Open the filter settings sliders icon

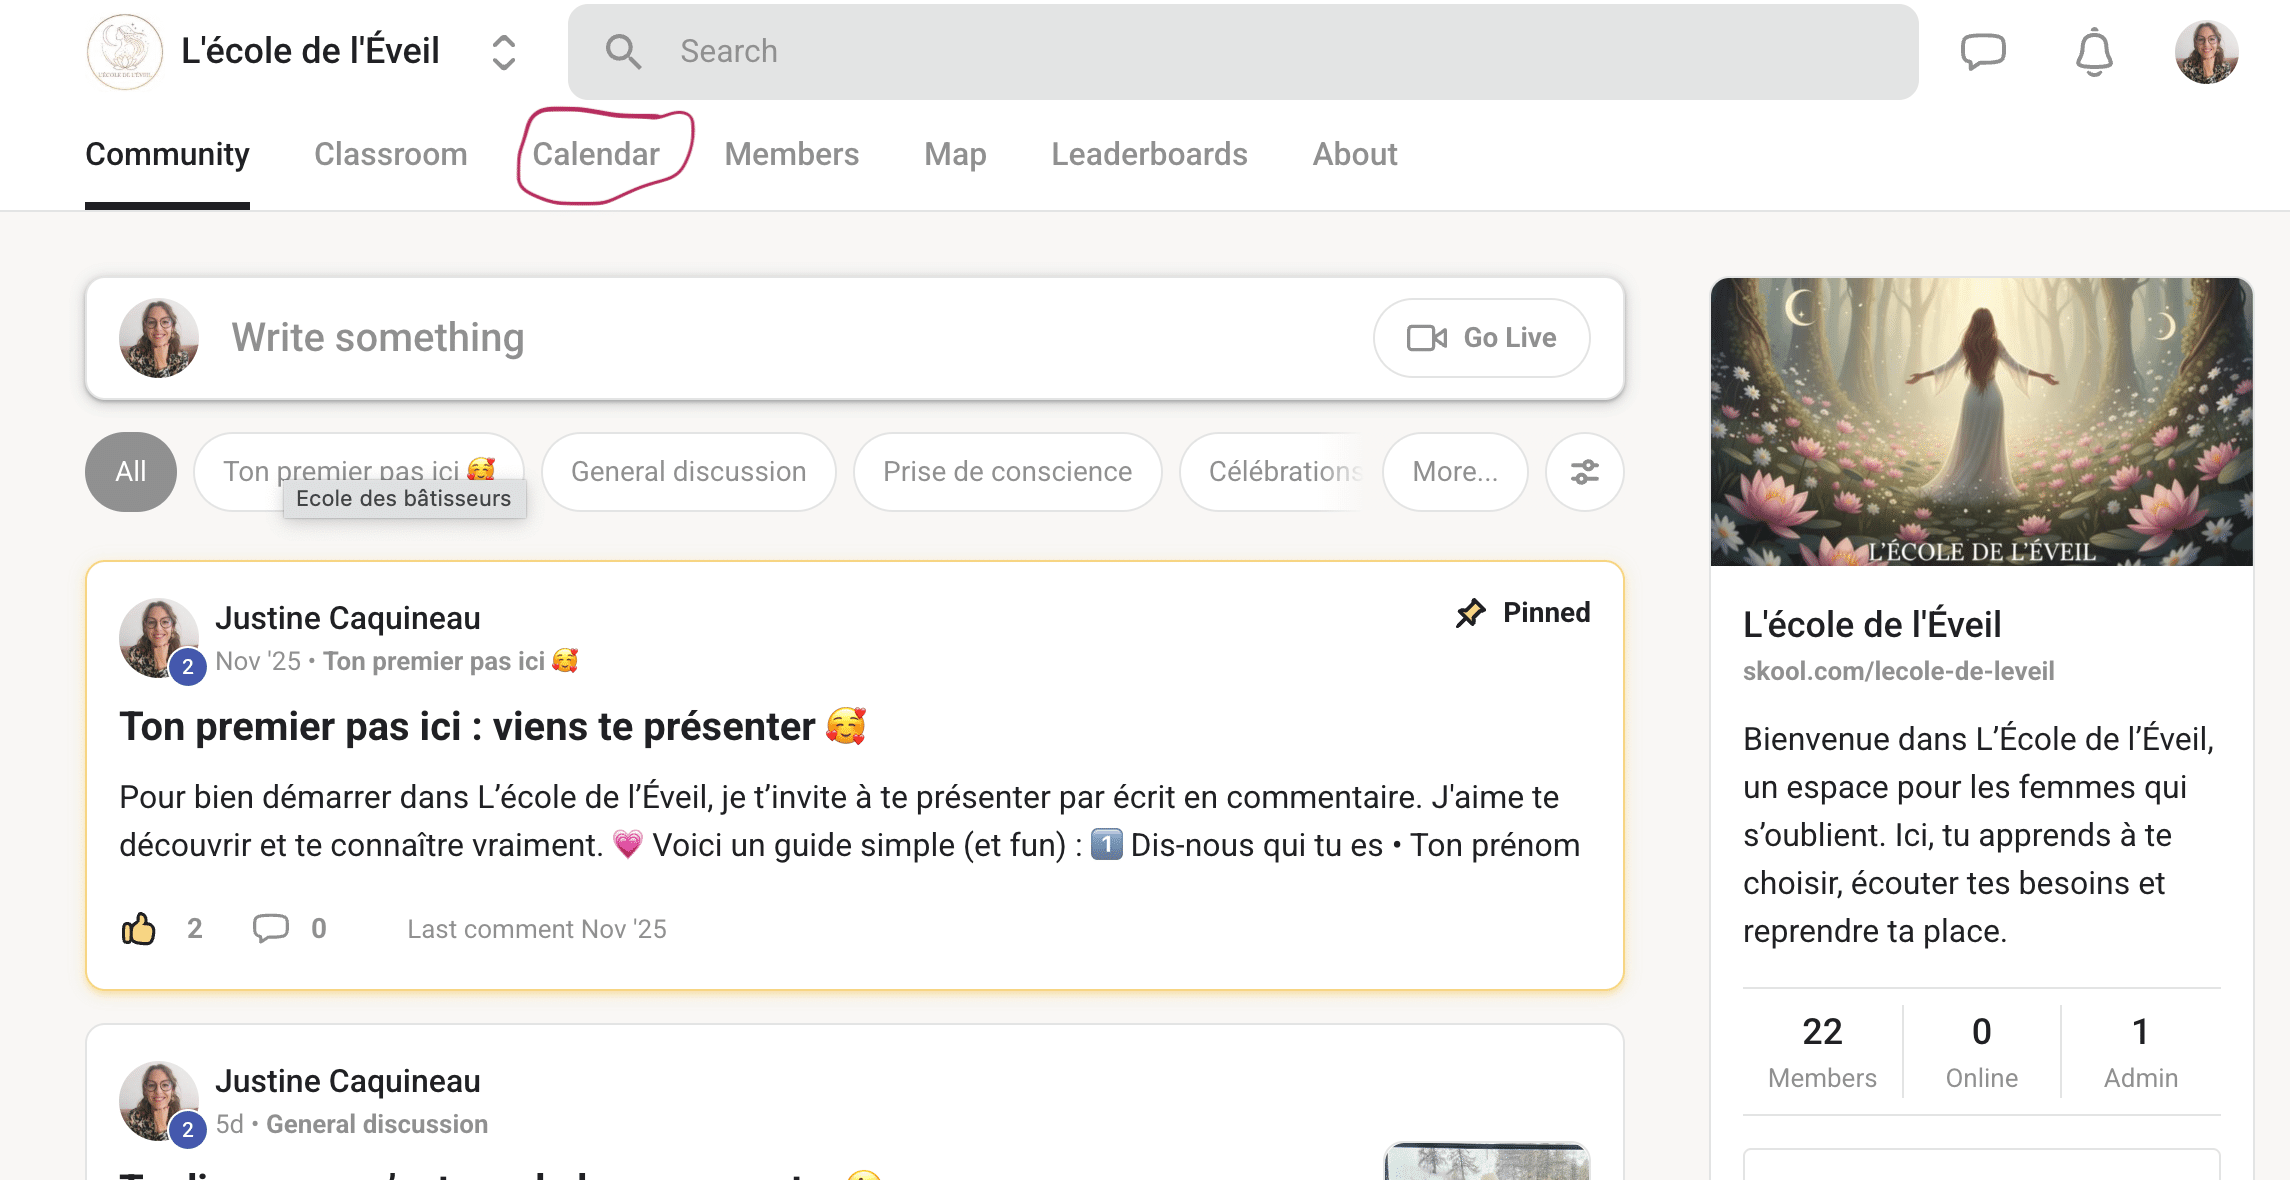[x=1584, y=472]
